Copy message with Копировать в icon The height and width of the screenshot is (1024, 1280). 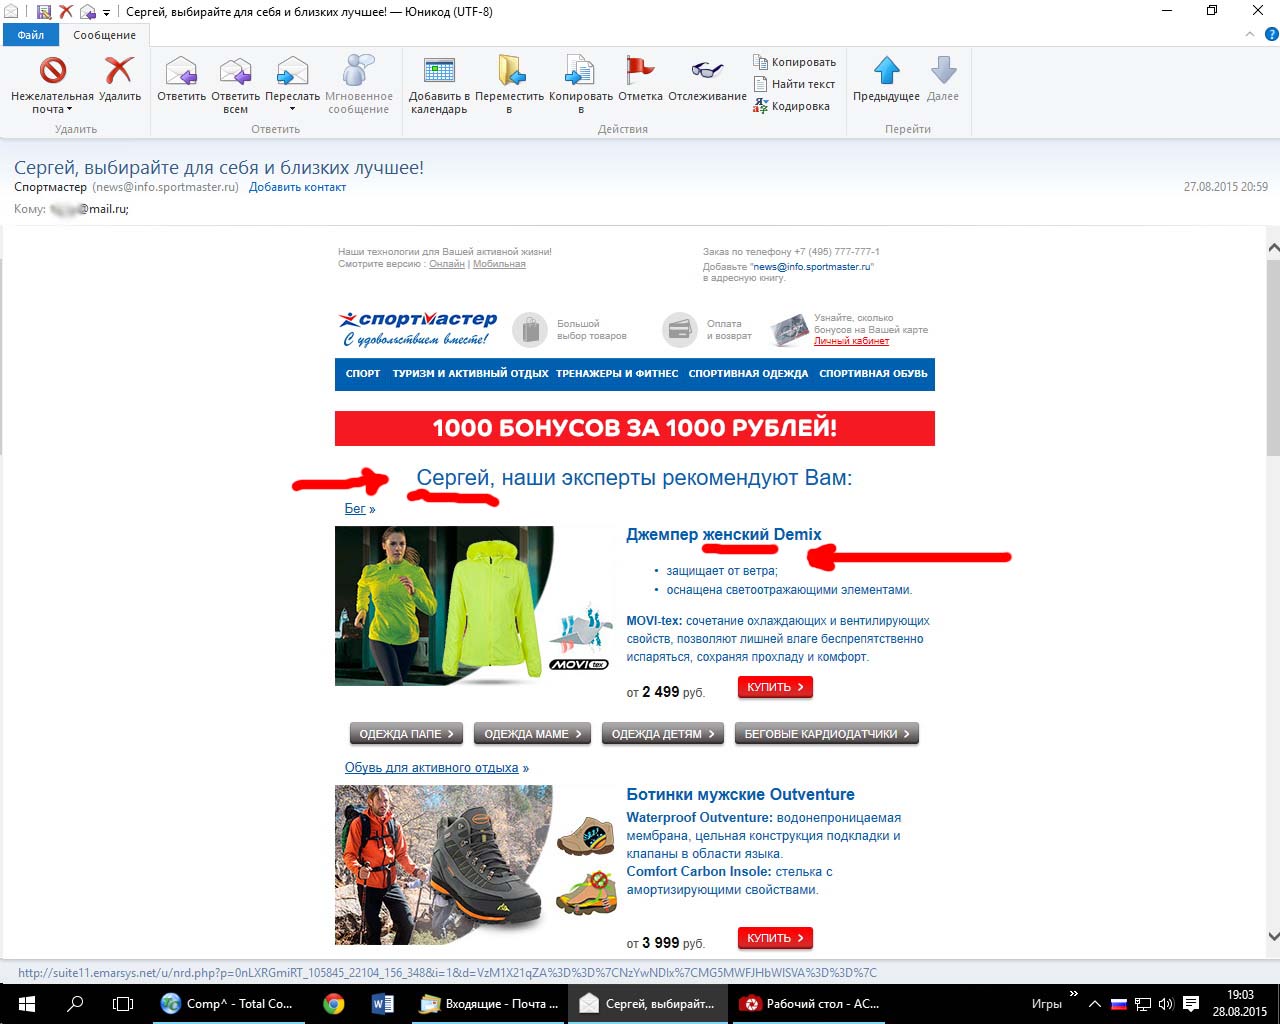pos(580,85)
